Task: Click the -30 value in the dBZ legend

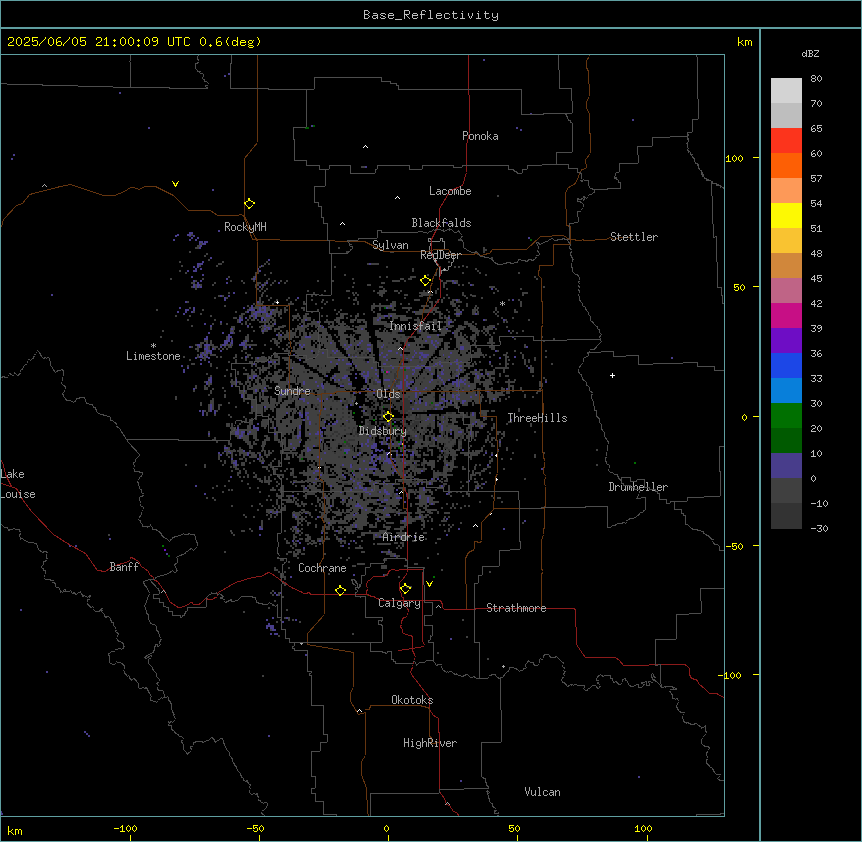Action: point(819,529)
